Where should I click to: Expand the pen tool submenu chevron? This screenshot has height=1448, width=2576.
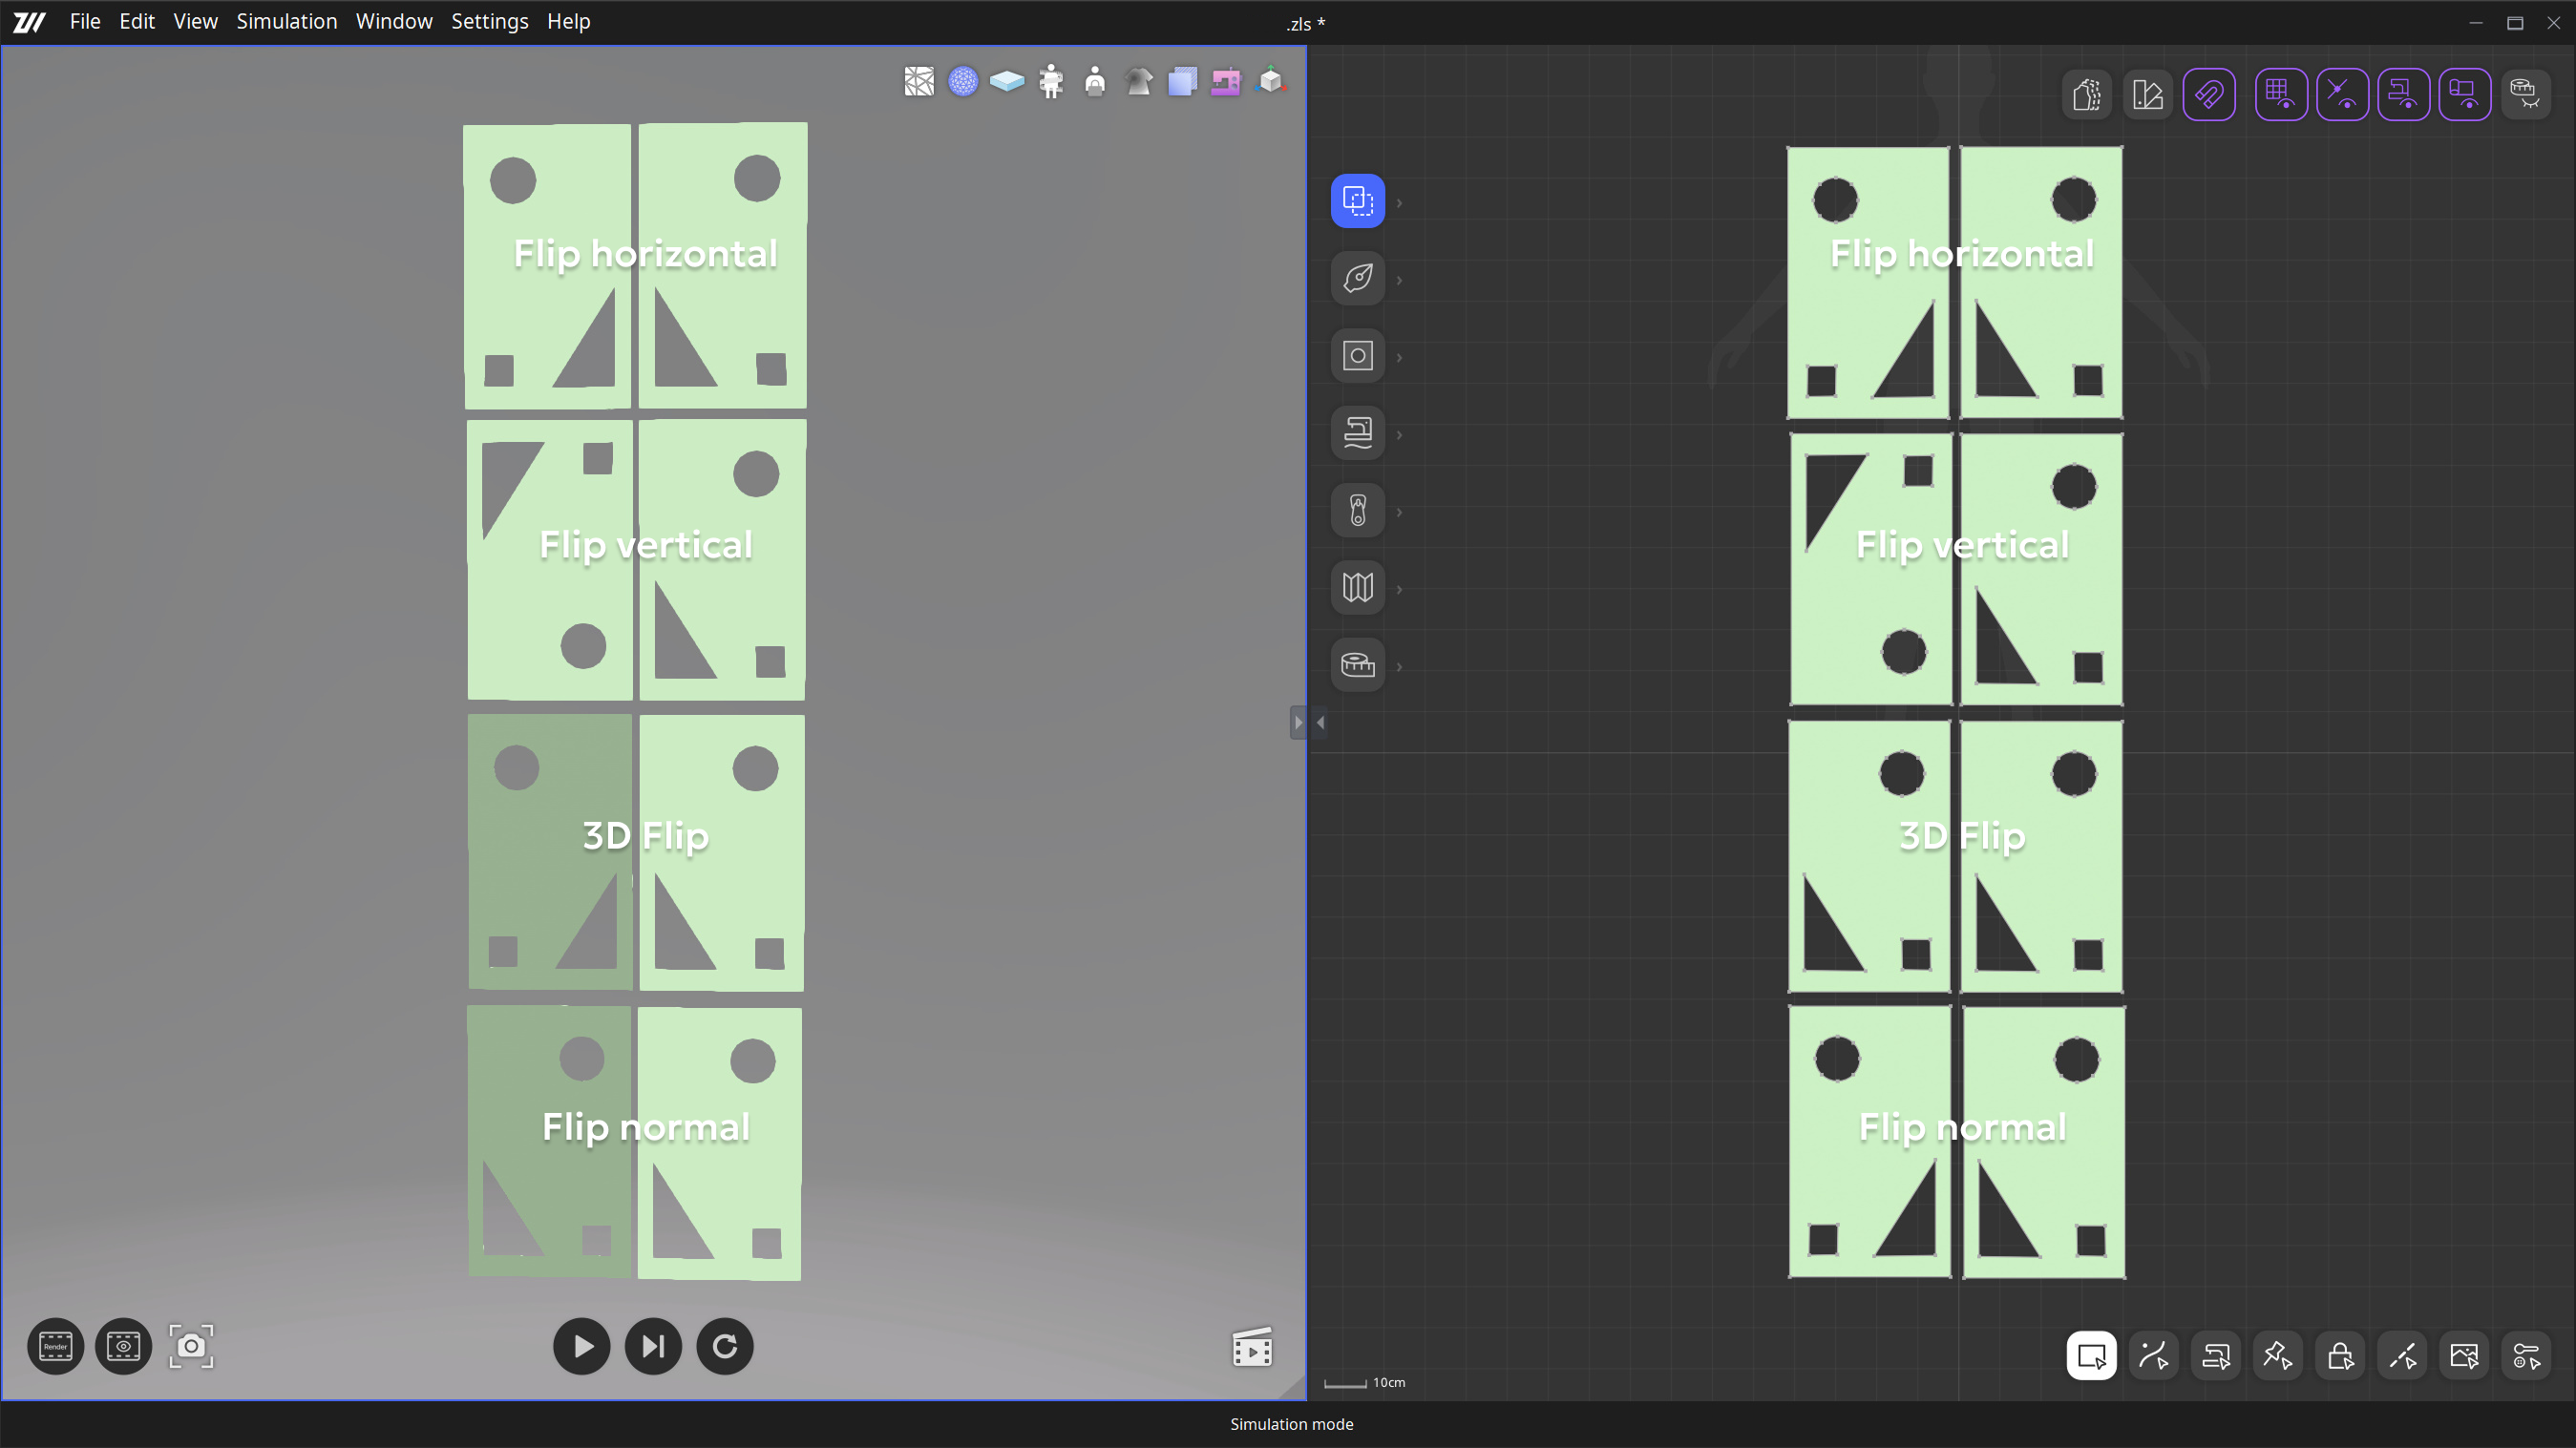click(1399, 280)
